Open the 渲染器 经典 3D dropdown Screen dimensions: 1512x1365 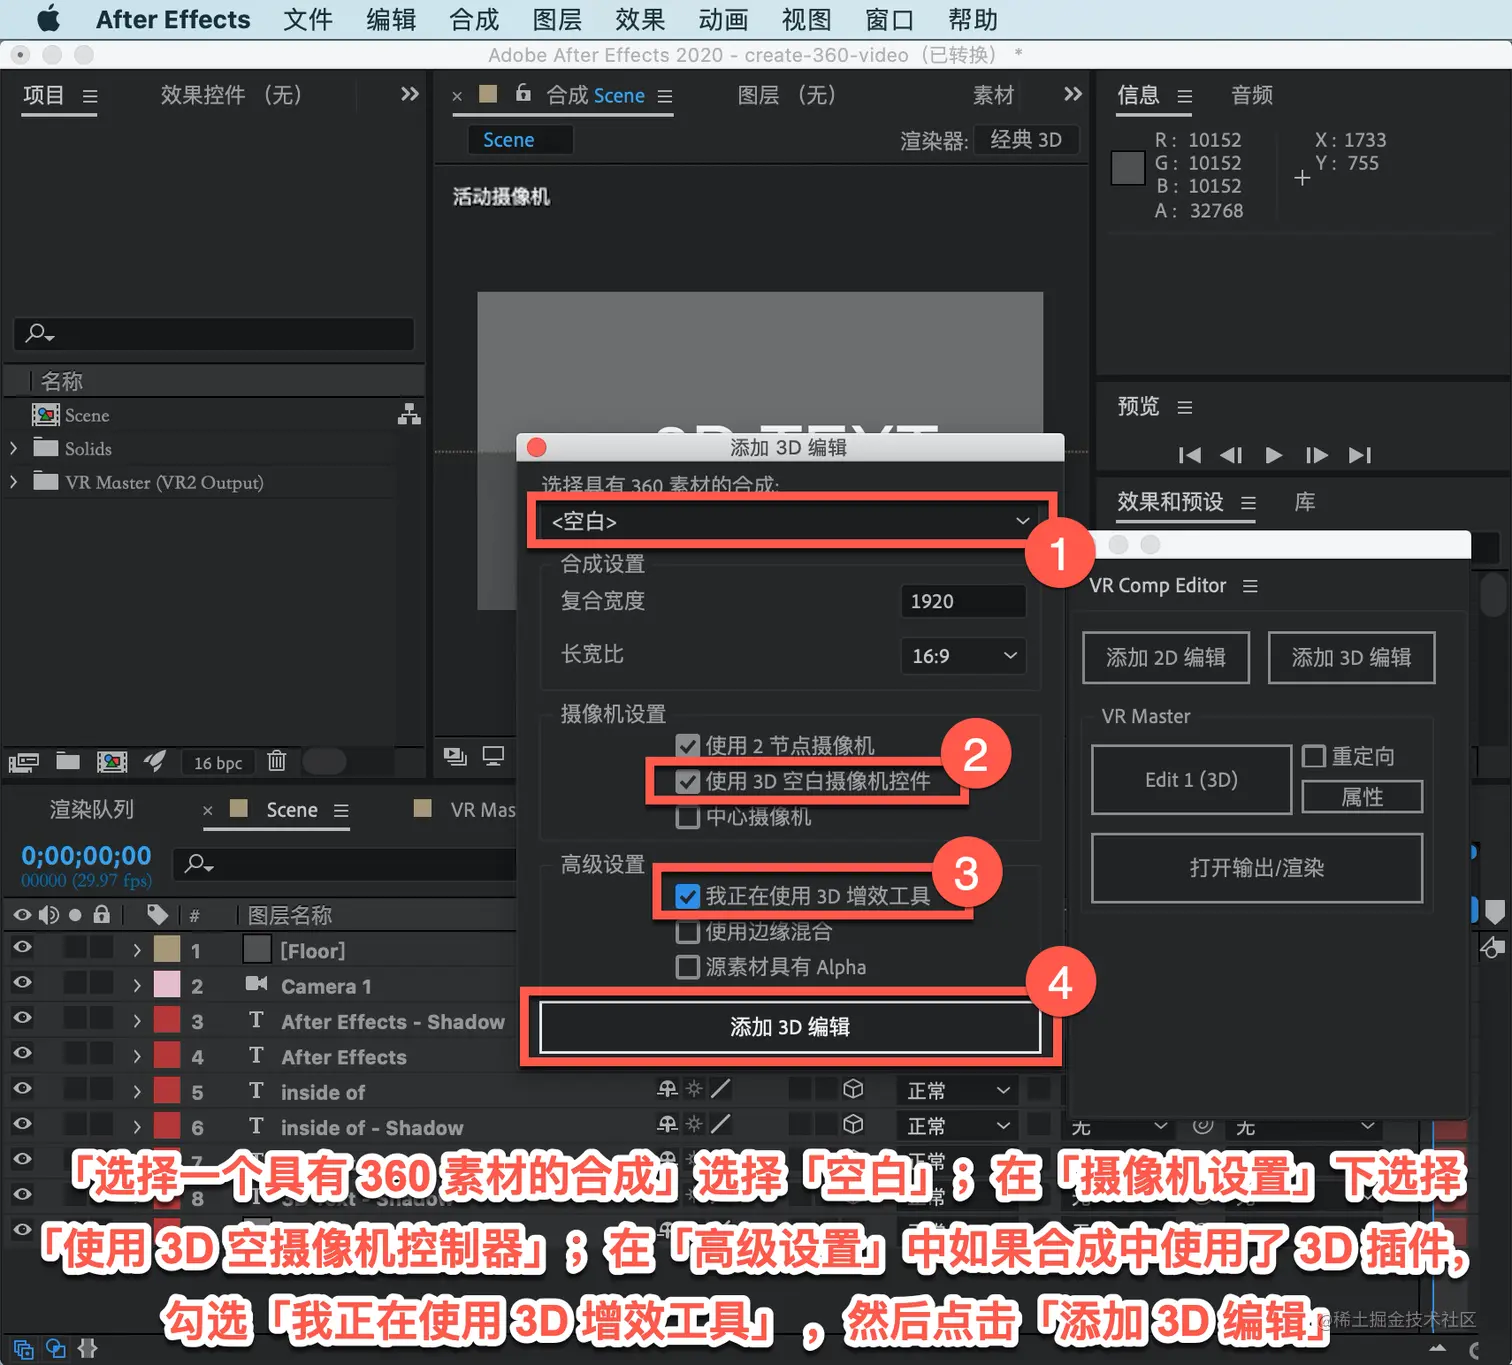[x=1026, y=139]
